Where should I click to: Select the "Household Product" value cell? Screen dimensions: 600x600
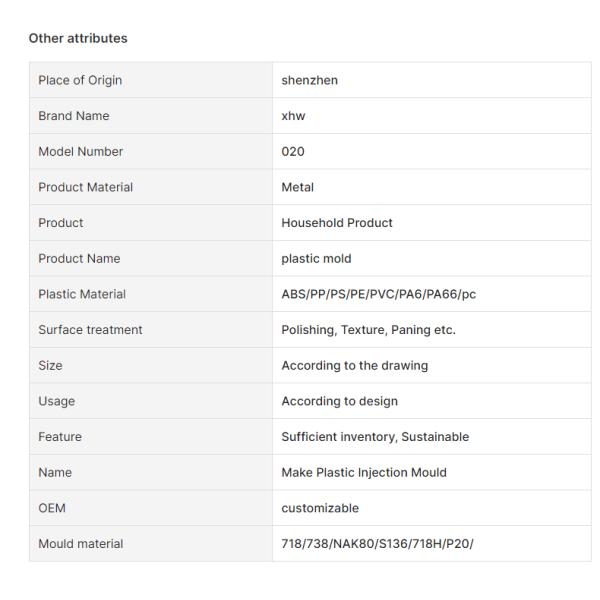337,223
